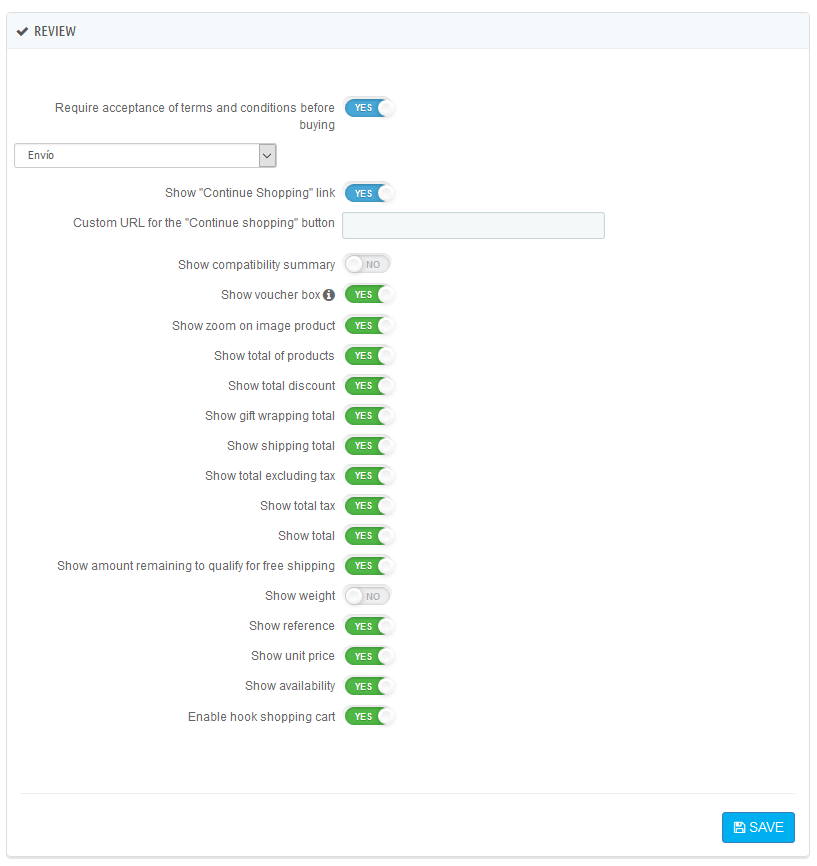The height and width of the screenshot is (866, 817).
Task: Turn off Show voucher box
Action: click(x=369, y=295)
